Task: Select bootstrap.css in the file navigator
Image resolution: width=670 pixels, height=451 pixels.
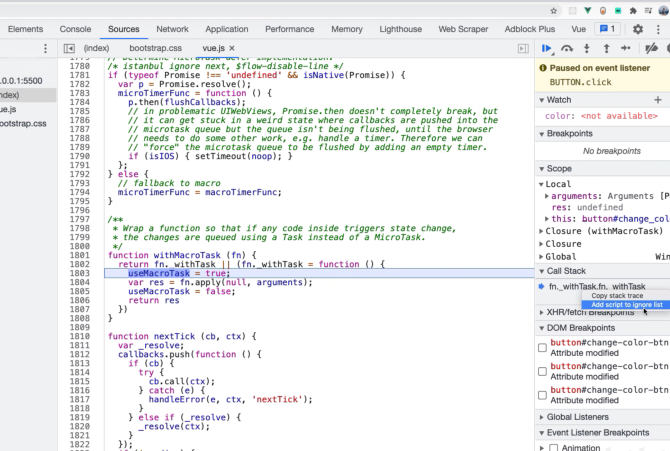Action: coord(23,124)
